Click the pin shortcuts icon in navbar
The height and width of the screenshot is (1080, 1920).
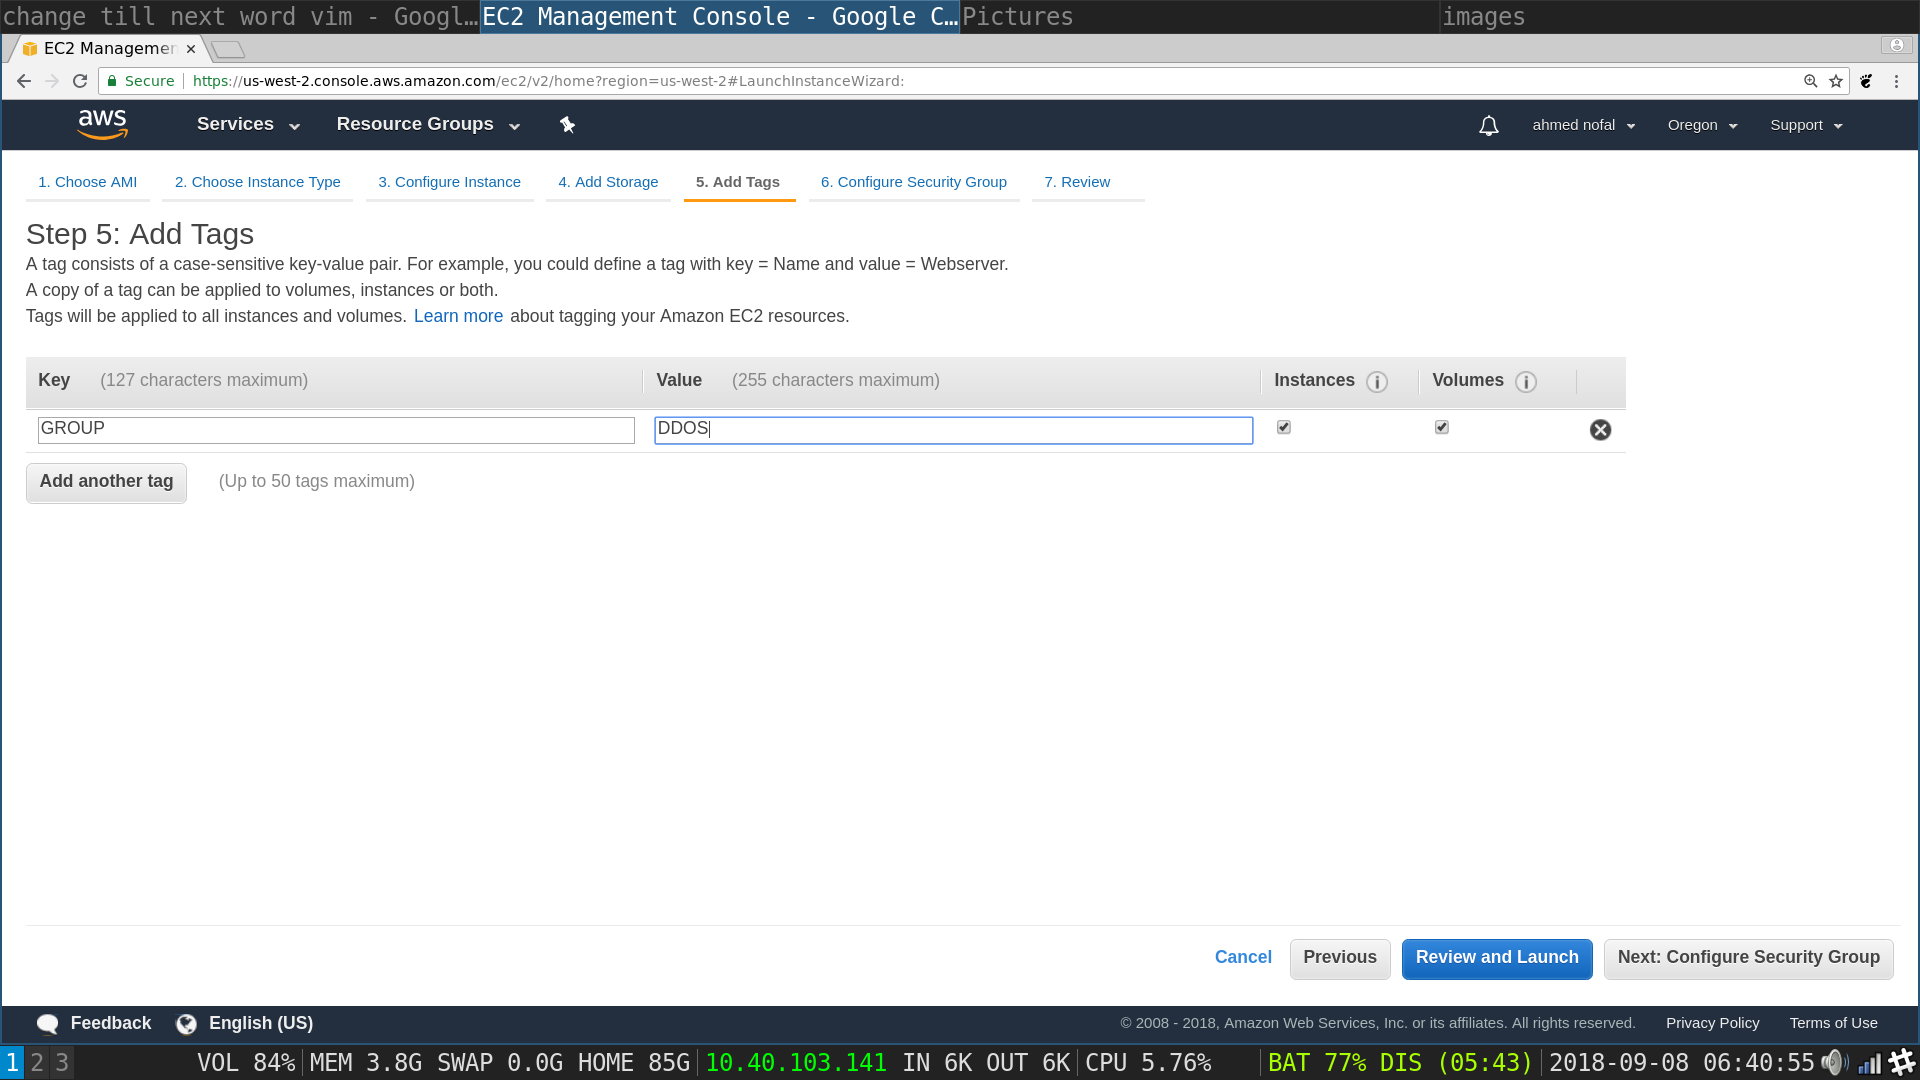point(567,125)
